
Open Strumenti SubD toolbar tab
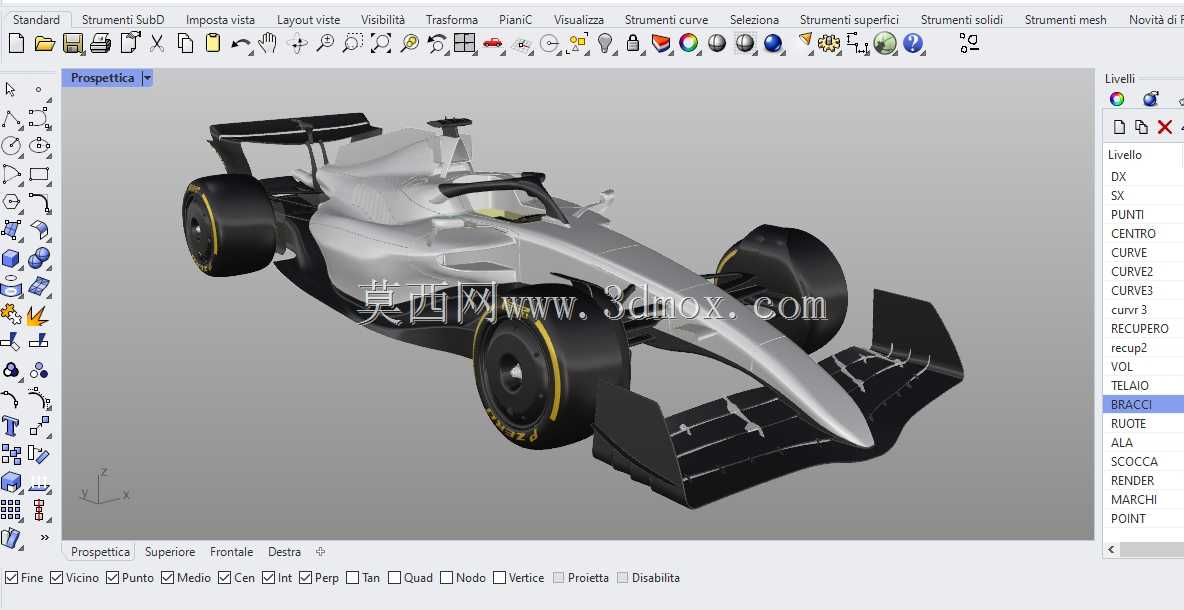[123, 20]
